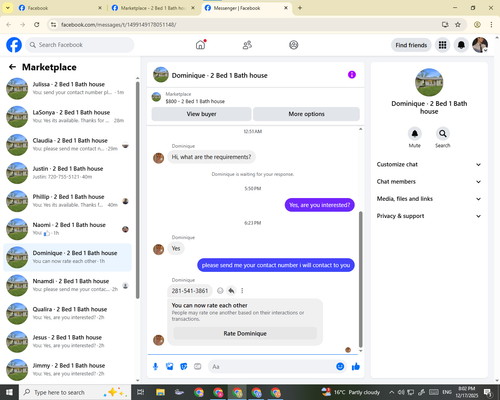Open Windows Start menu

pyautogui.click(x=9, y=392)
